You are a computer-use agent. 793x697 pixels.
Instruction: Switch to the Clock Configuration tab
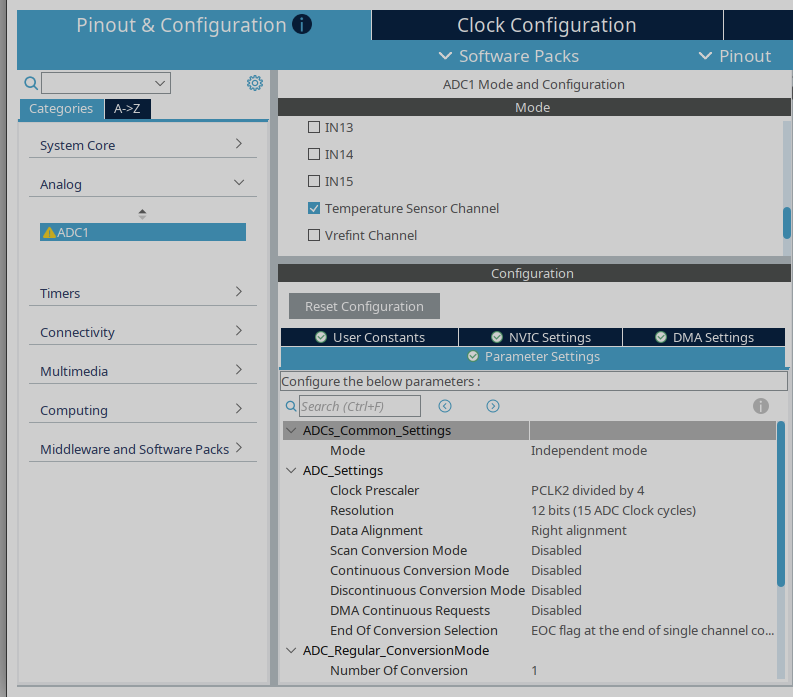(546, 25)
